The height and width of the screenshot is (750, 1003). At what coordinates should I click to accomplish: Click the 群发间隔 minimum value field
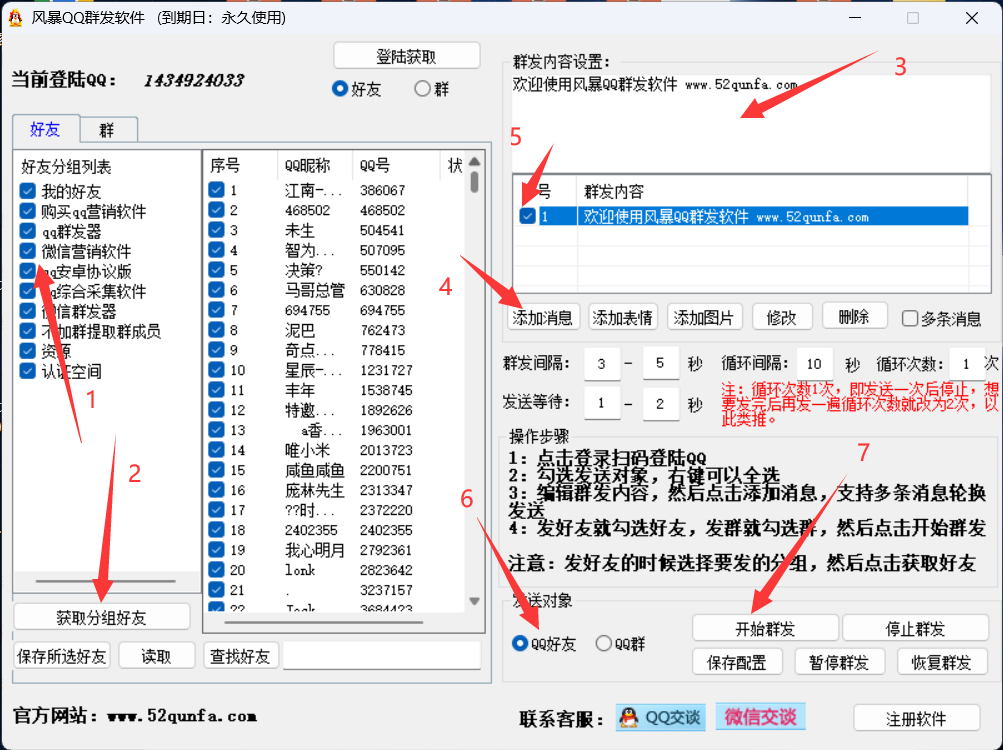(x=602, y=363)
